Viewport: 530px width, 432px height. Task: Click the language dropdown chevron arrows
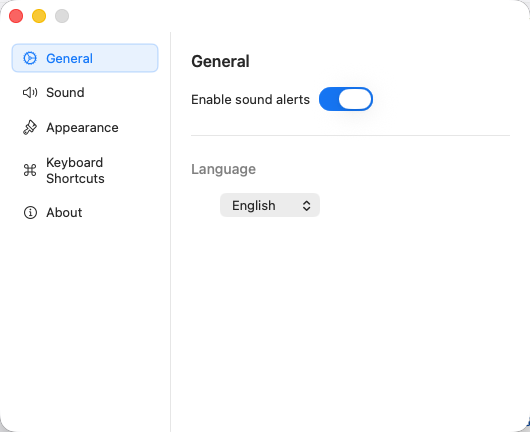click(x=306, y=206)
